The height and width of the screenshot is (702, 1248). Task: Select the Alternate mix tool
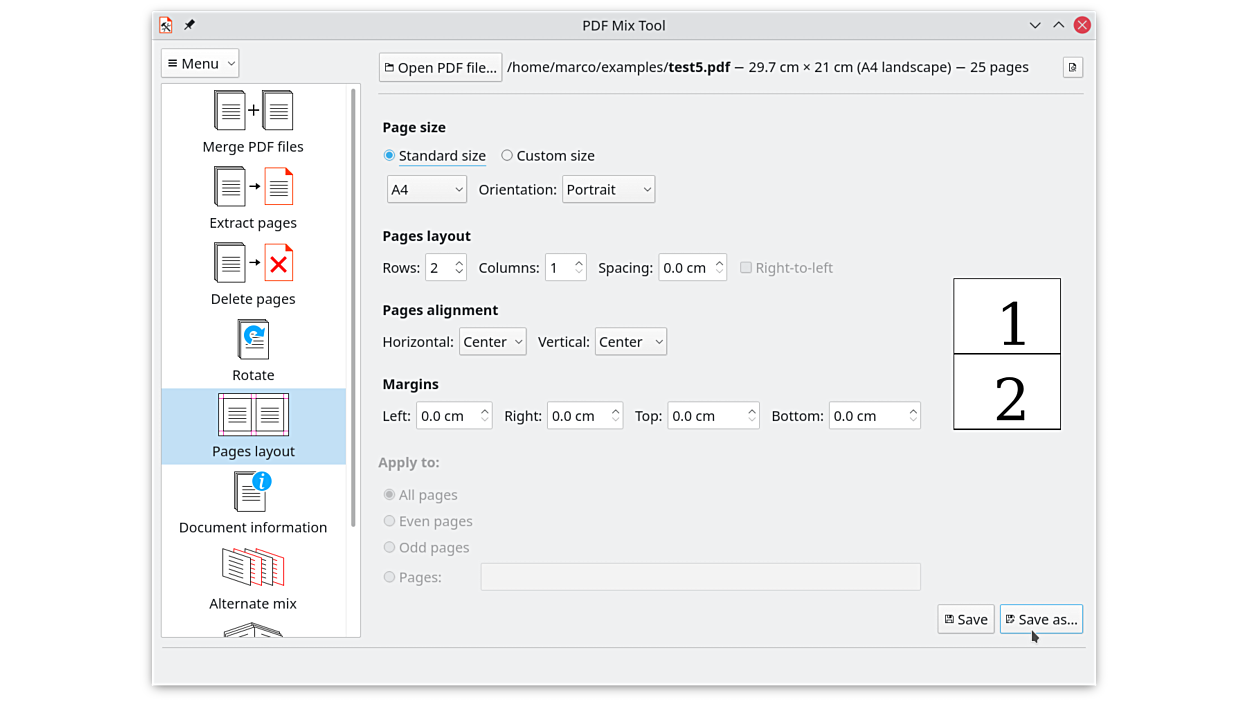pyautogui.click(x=253, y=570)
